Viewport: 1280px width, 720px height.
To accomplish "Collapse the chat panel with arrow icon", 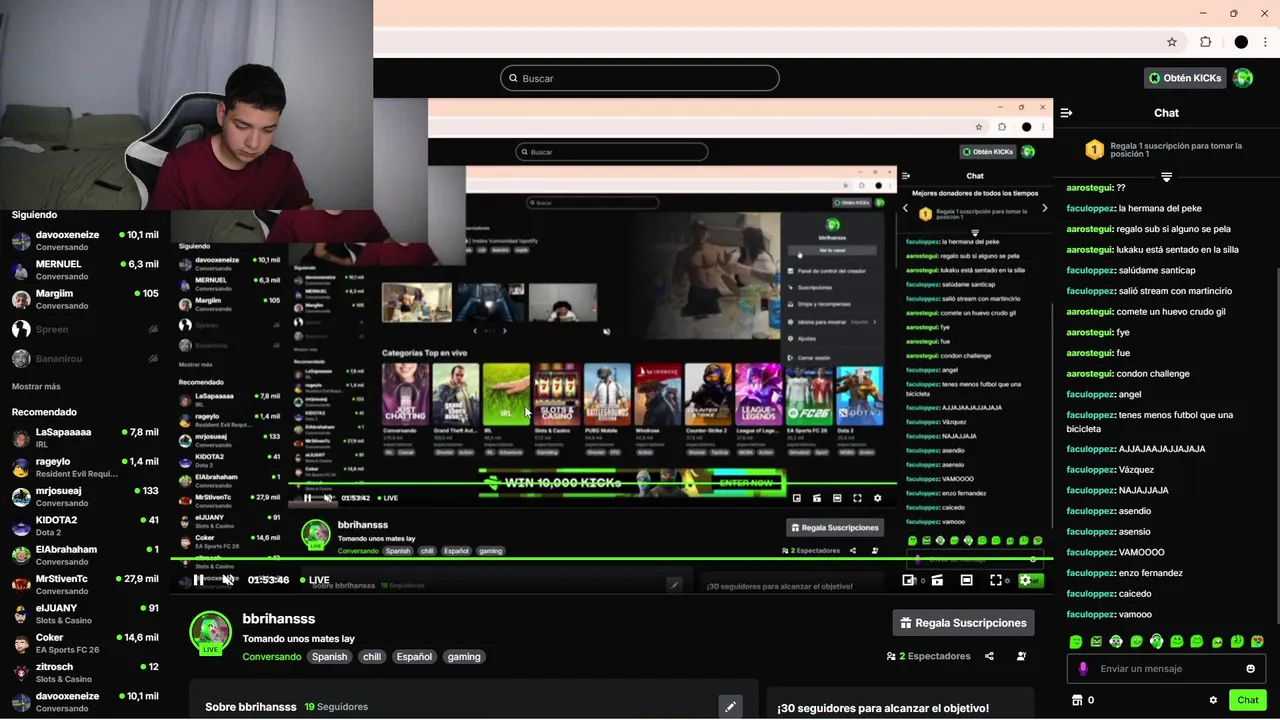I will pos(1066,113).
